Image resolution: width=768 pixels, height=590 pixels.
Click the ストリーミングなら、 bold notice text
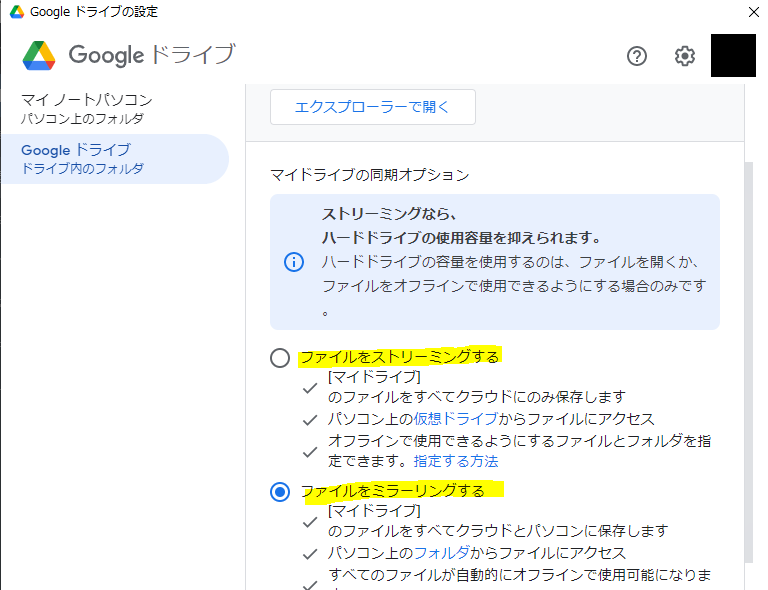pos(389,214)
